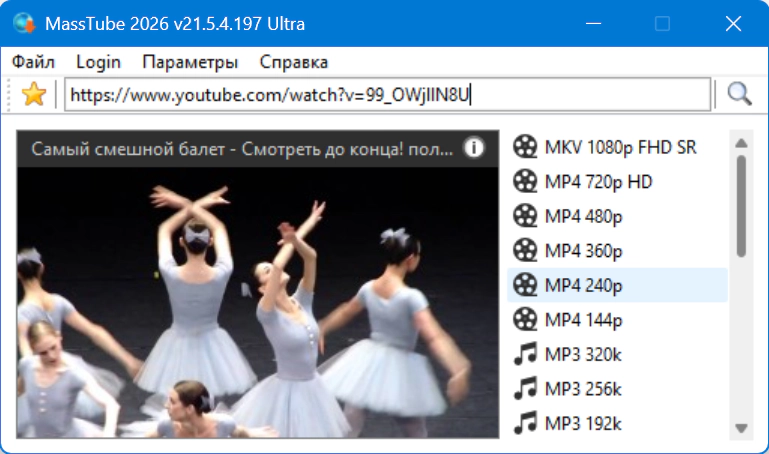Viewport: 769px width, 454px height.
Task: Open the Login menu
Action: coord(99,62)
